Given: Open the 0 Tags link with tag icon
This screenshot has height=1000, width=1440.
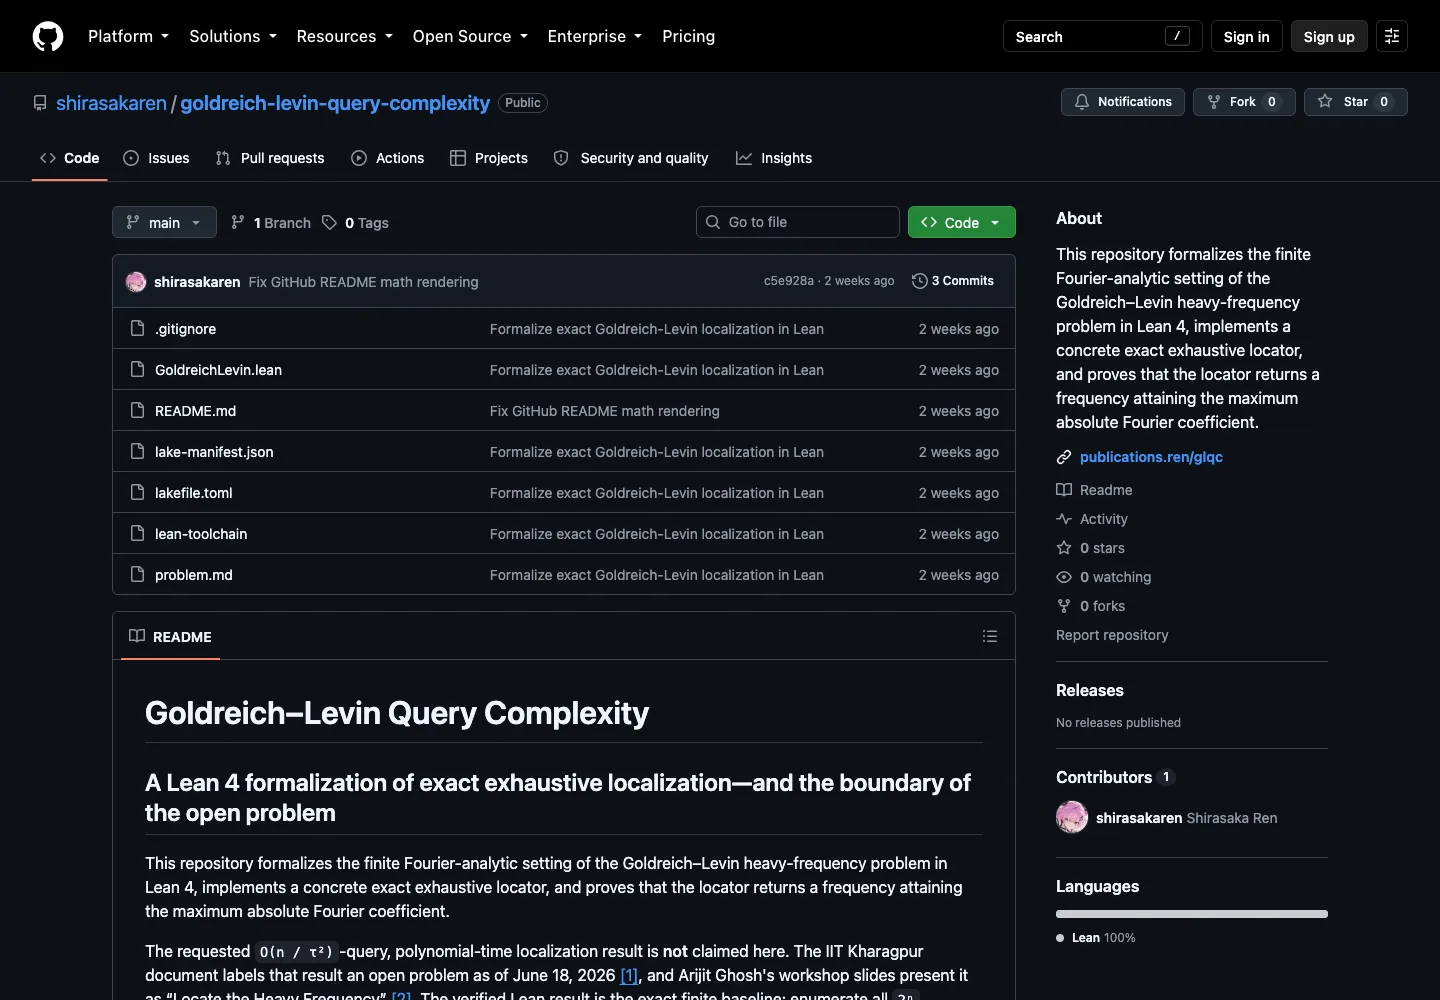Looking at the screenshot, I should point(355,223).
